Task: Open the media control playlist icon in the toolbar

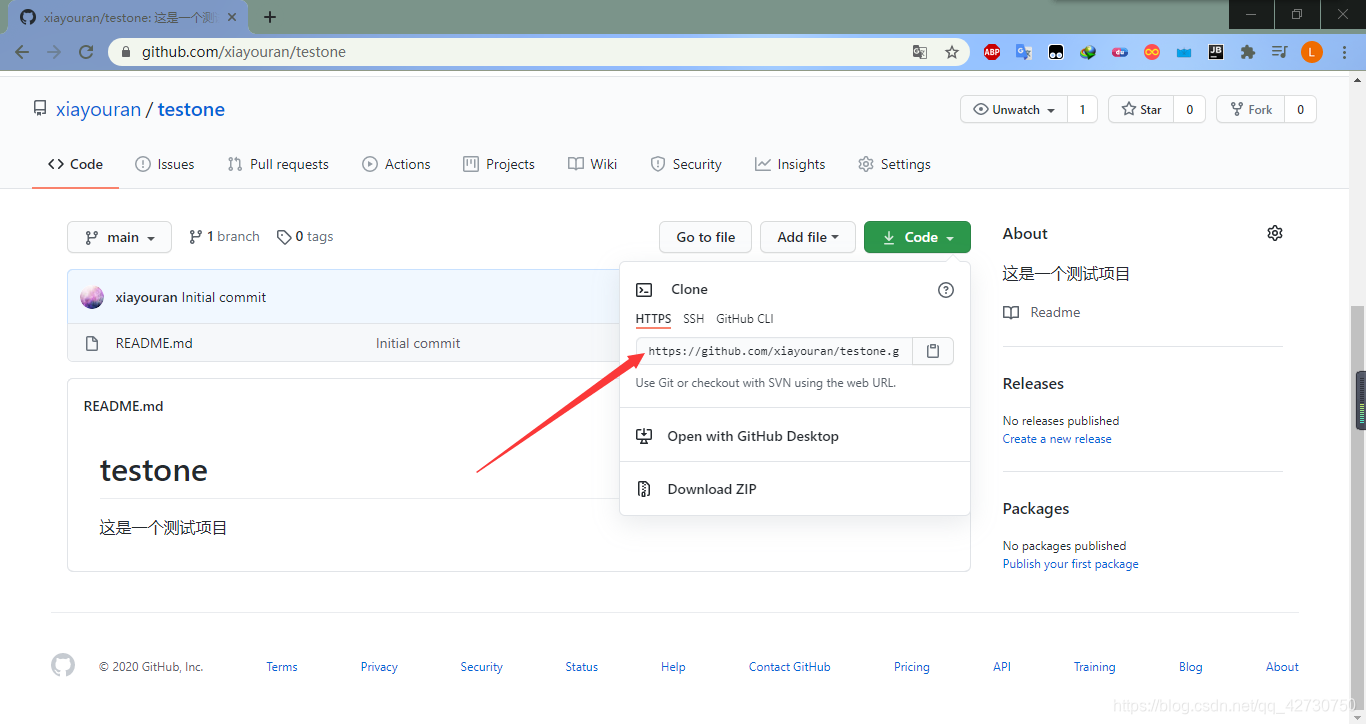Action: [x=1280, y=52]
